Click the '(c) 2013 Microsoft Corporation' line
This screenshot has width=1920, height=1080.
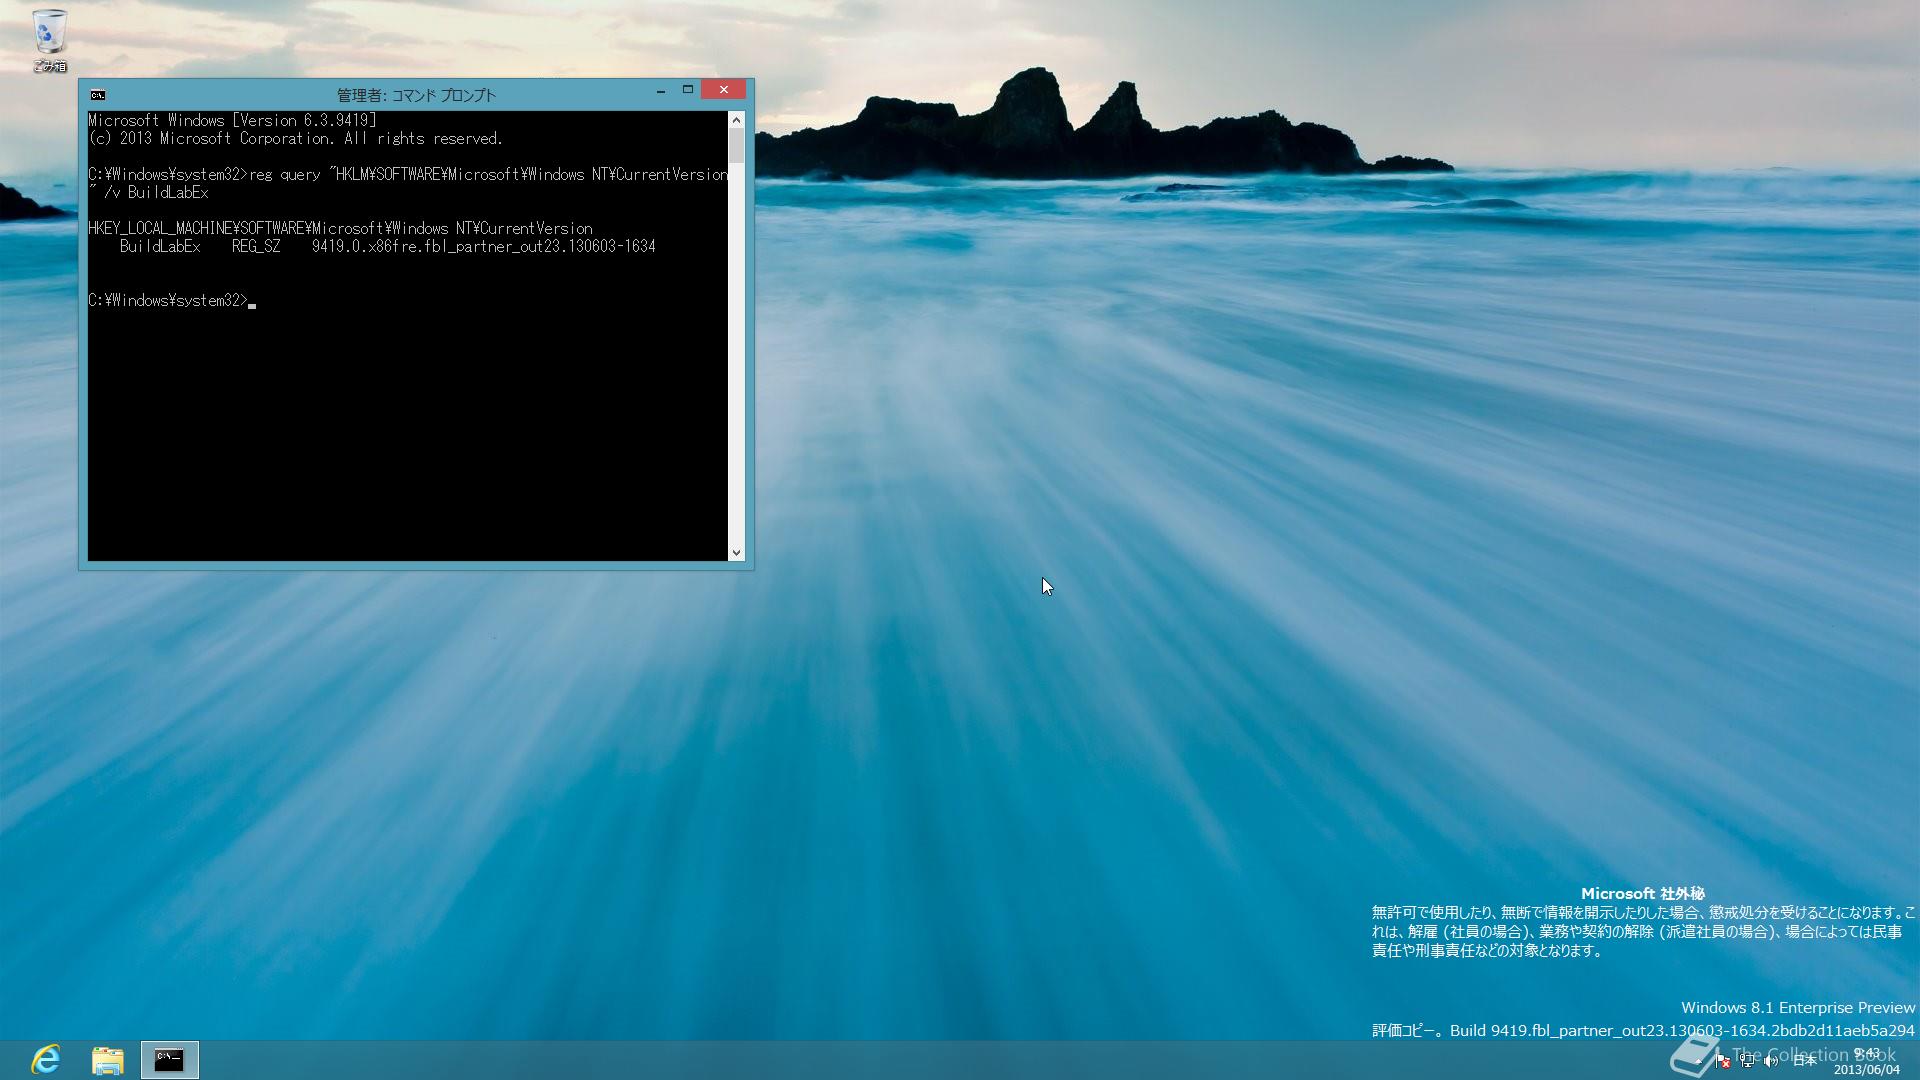pyautogui.click(x=295, y=138)
